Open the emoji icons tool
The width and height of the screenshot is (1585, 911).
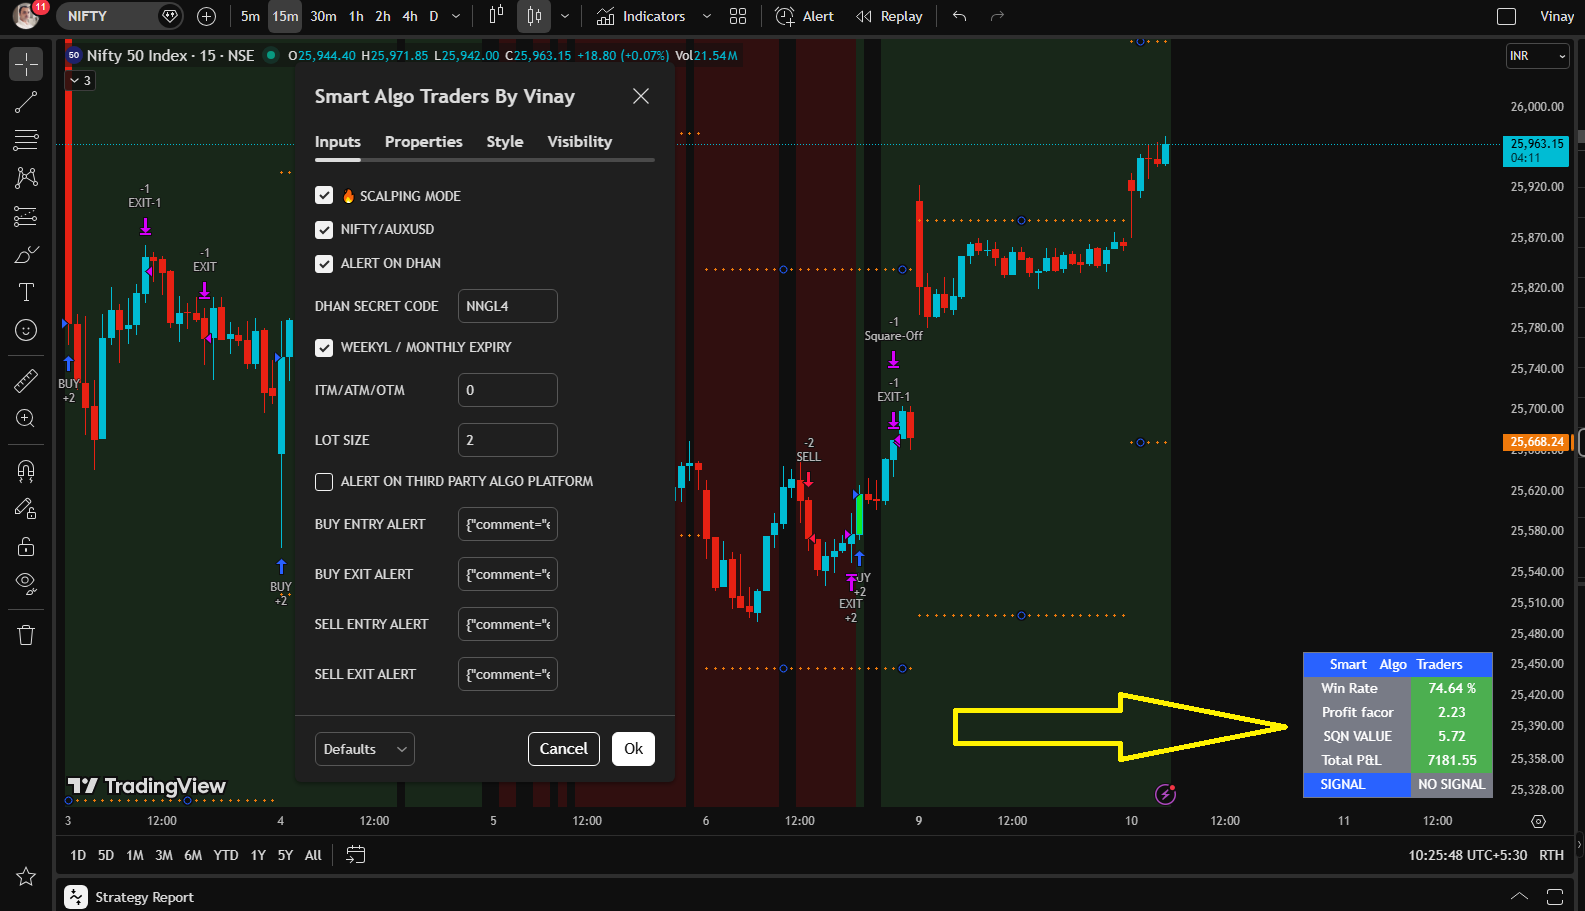click(26, 330)
